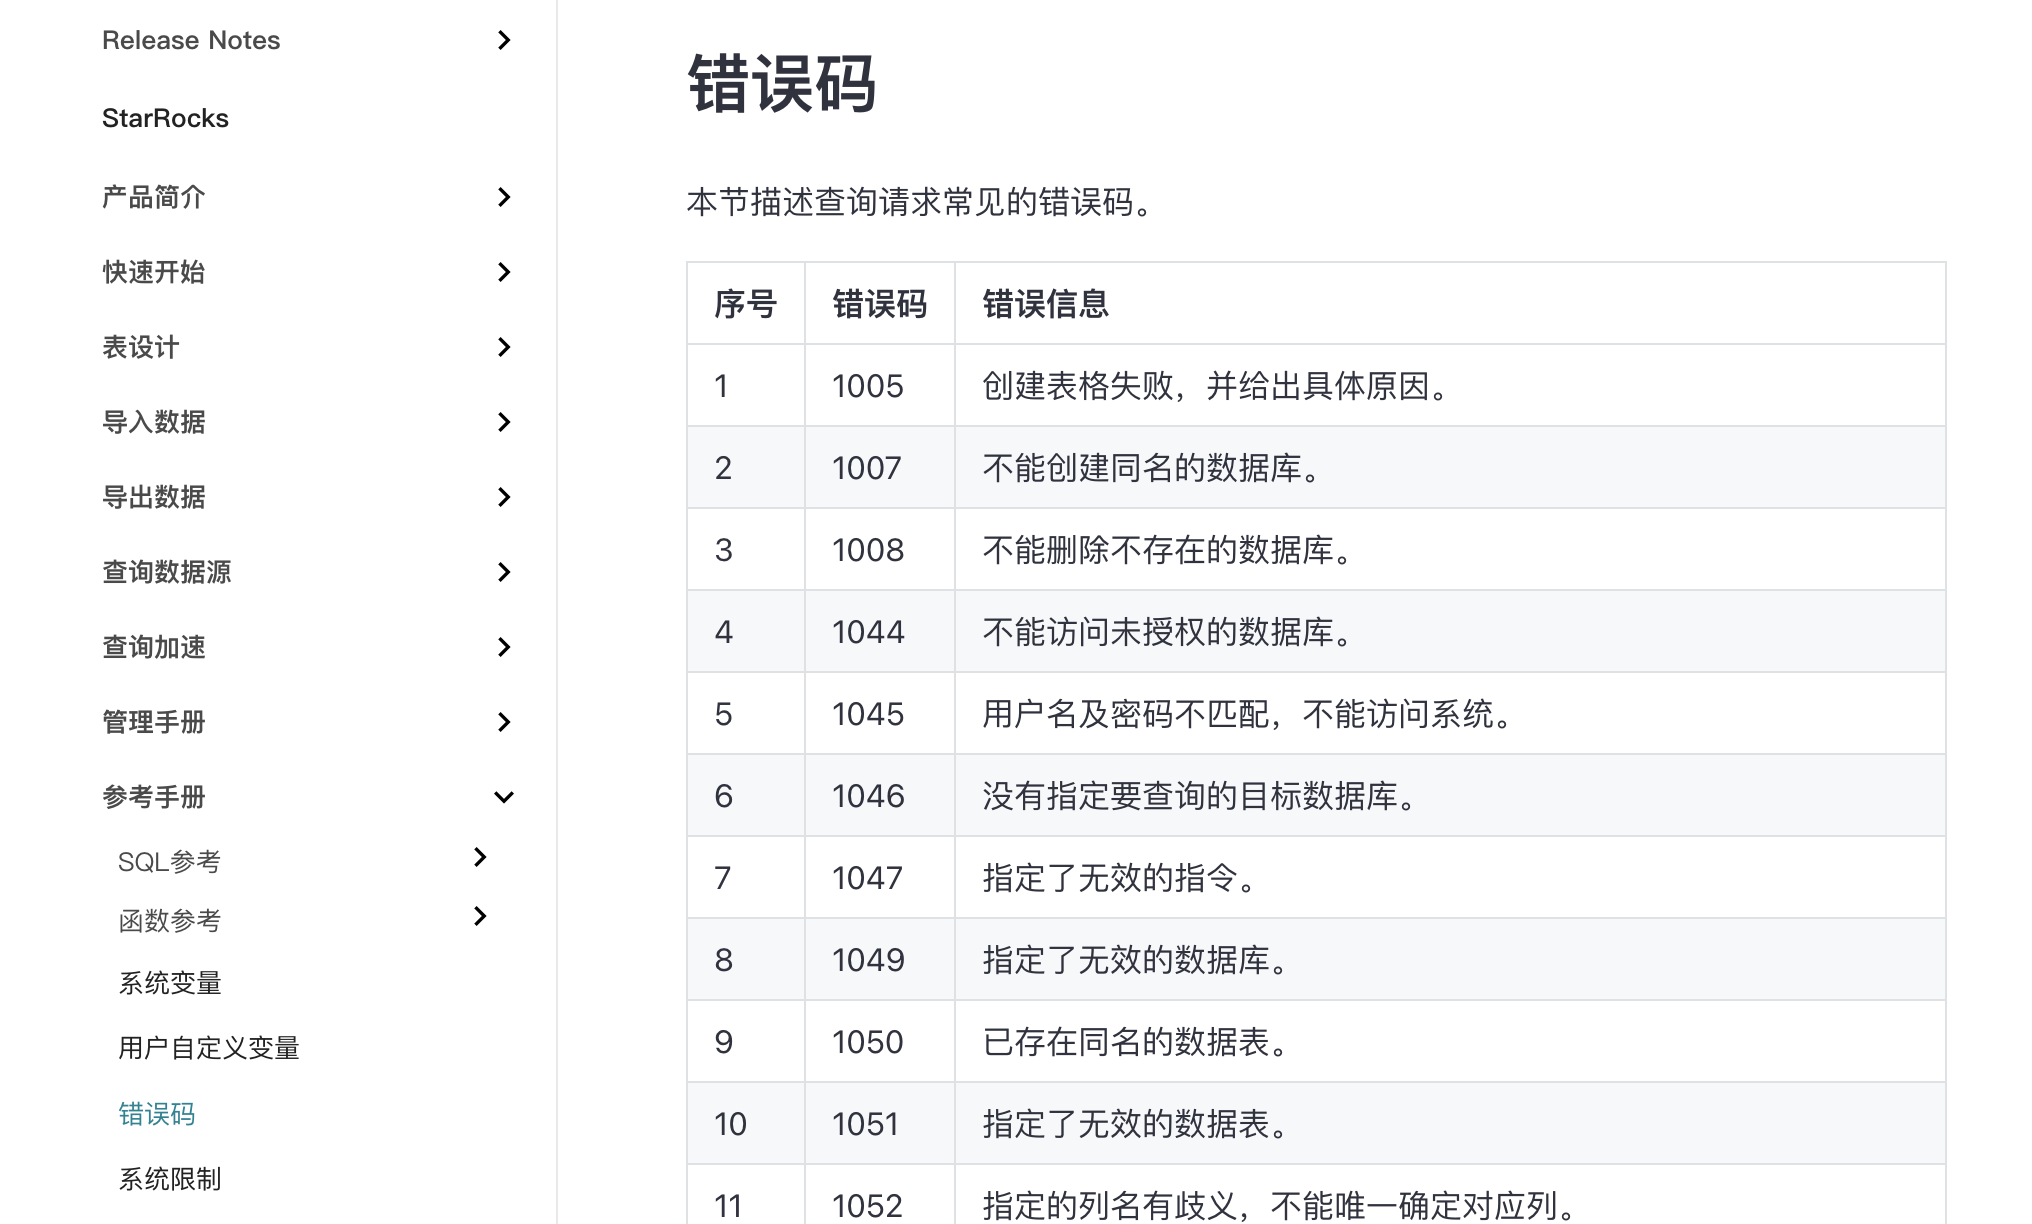Select the active 错误码 sidebar item
The width and height of the screenshot is (2032, 1224).
(x=157, y=1114)
